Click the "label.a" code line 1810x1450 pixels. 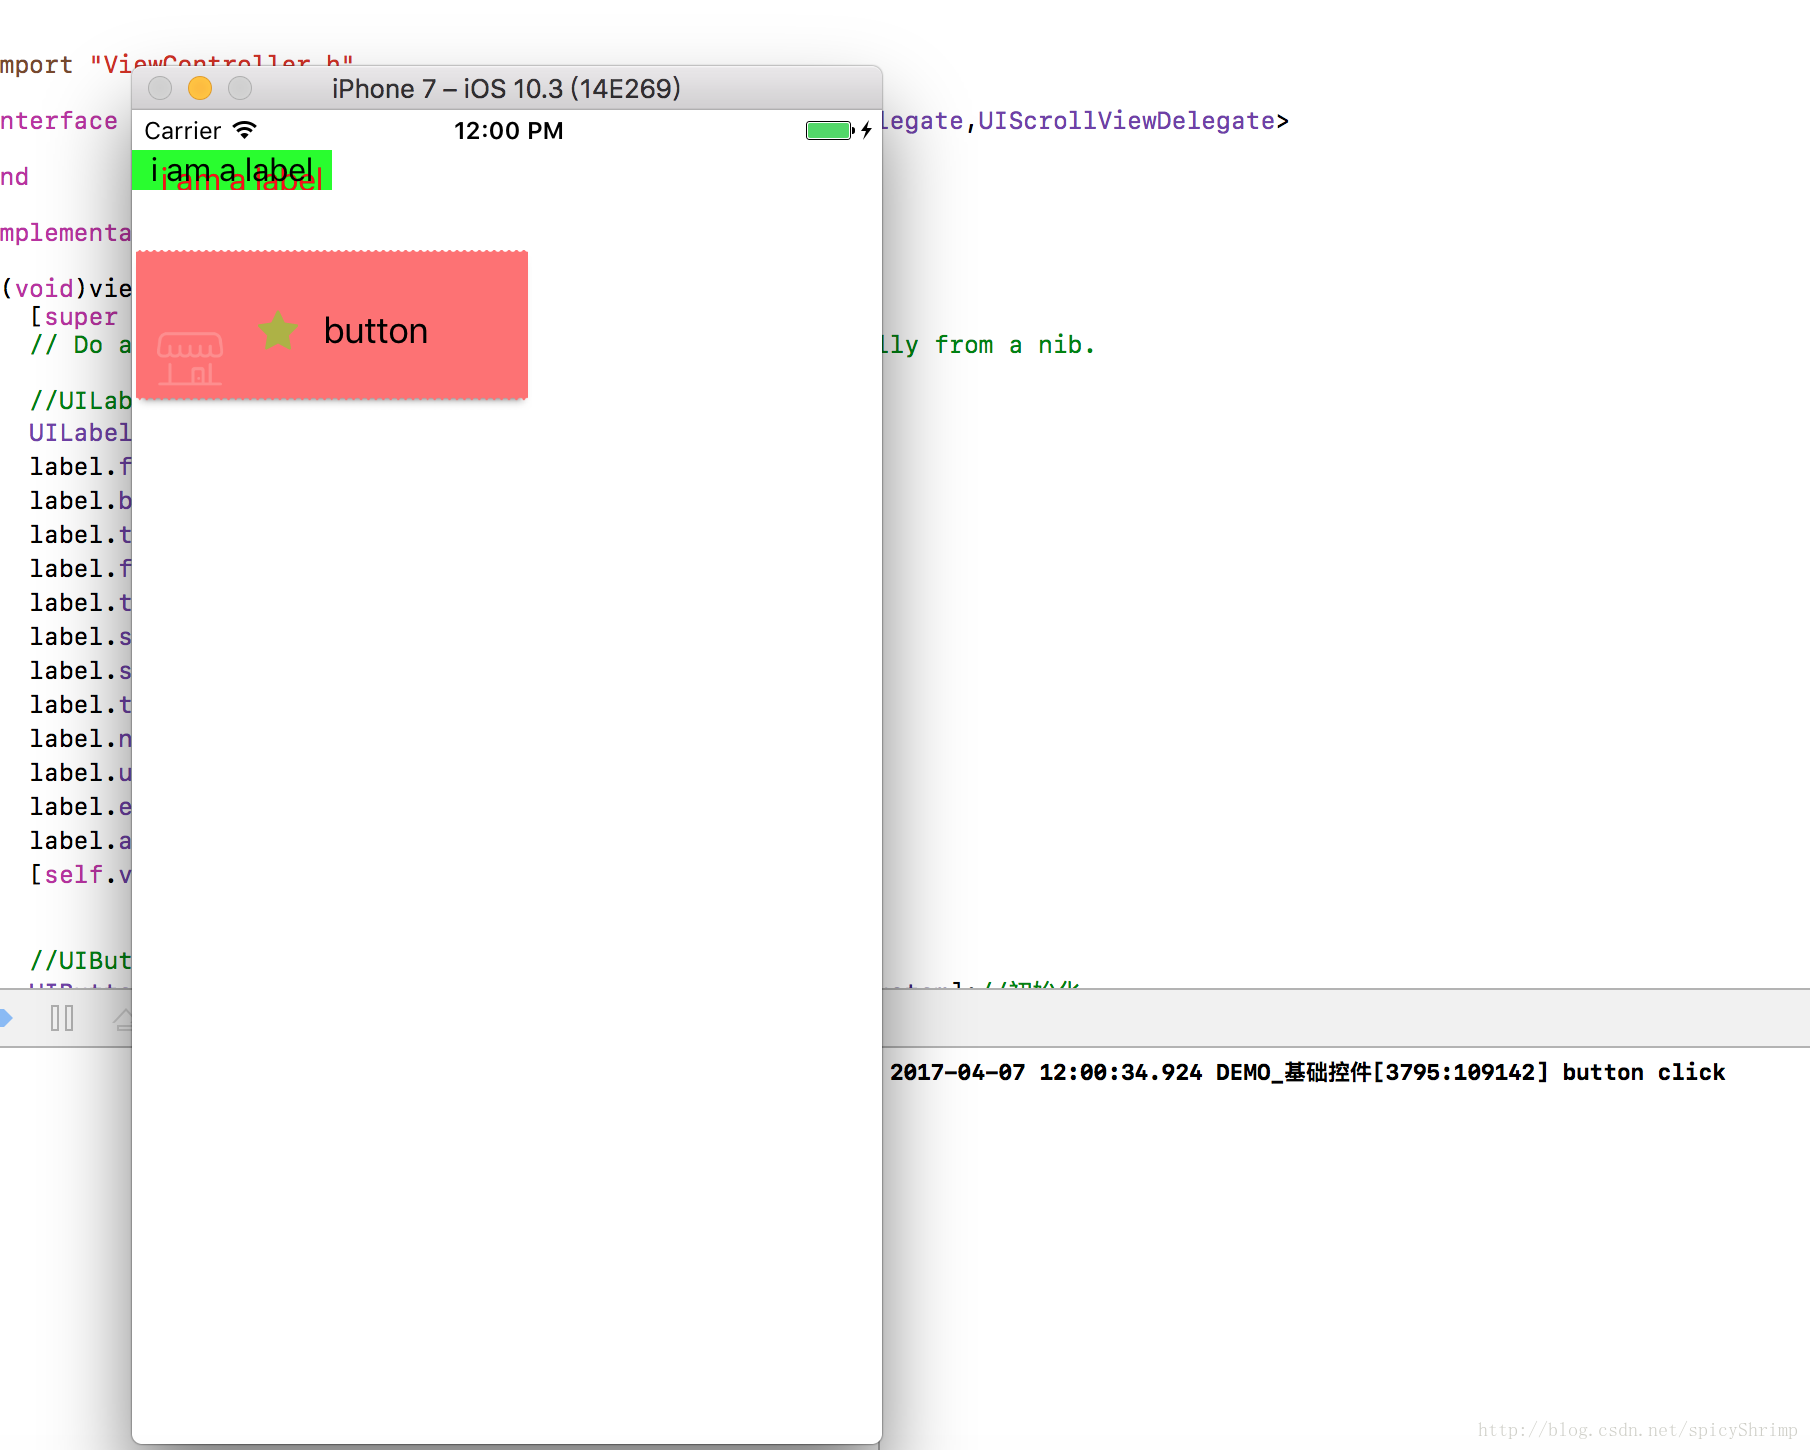pyautogui.click(x=81, y=841)
